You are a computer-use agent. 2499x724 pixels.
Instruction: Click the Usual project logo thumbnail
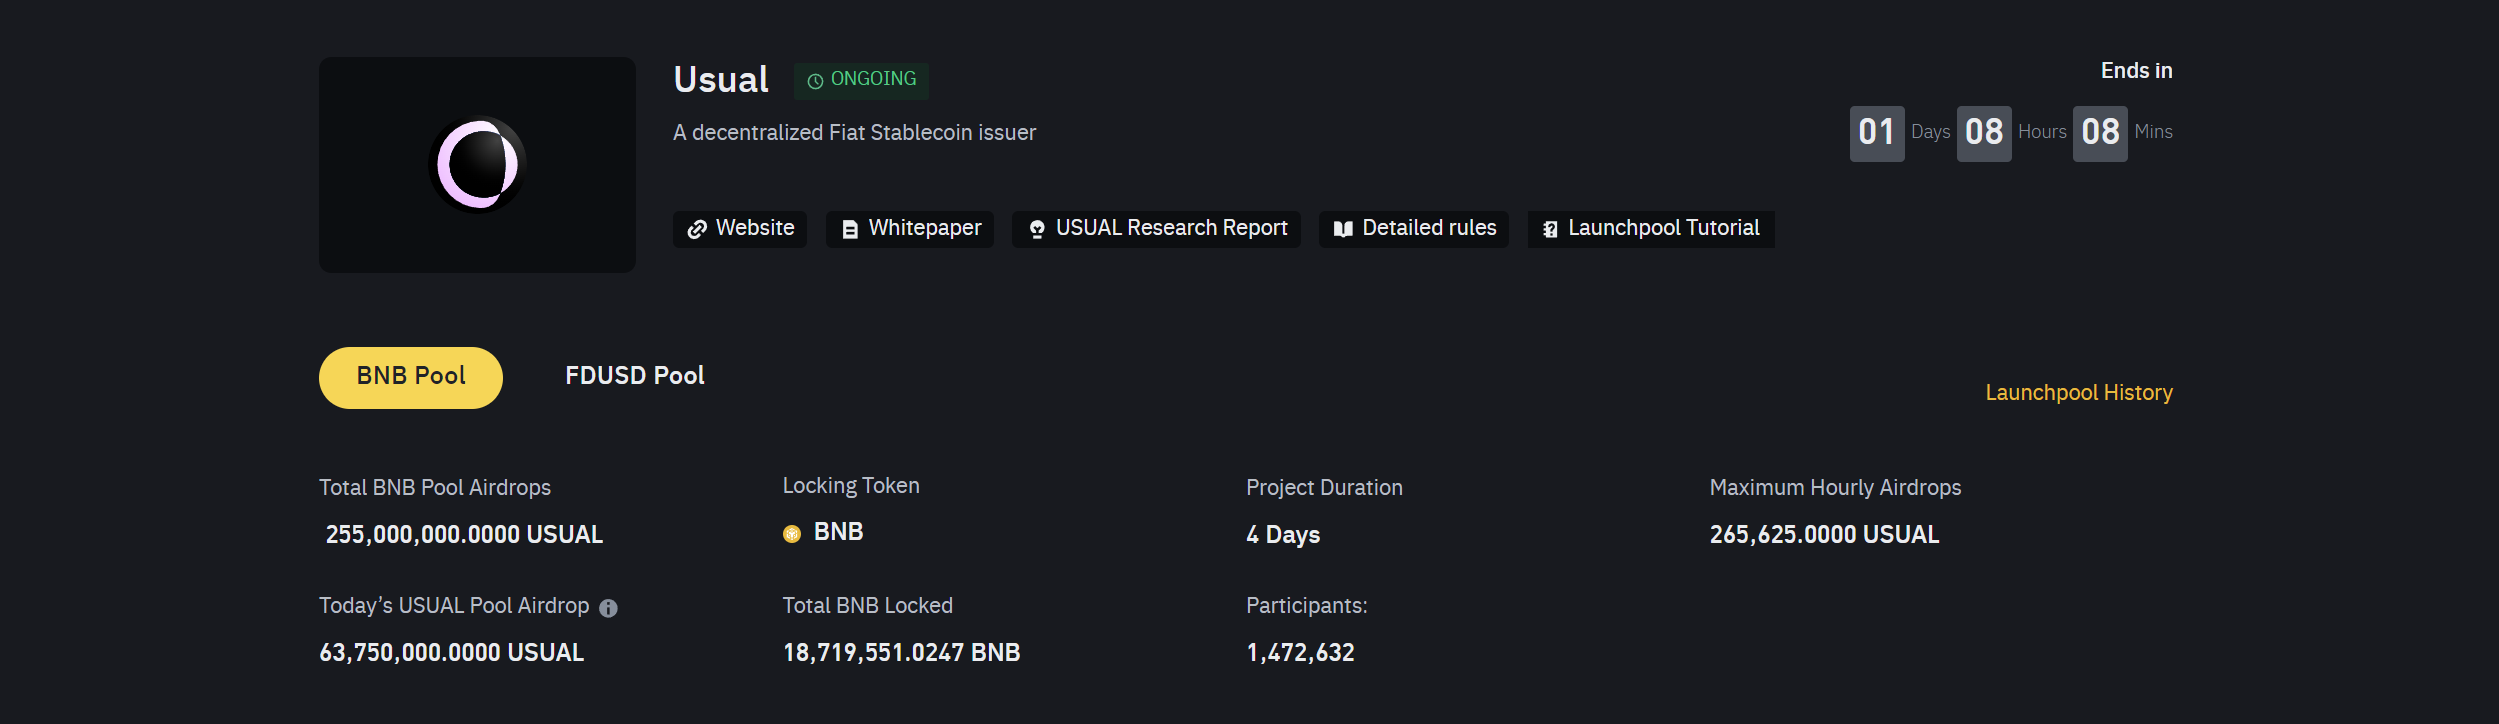(x=477, y=165)
